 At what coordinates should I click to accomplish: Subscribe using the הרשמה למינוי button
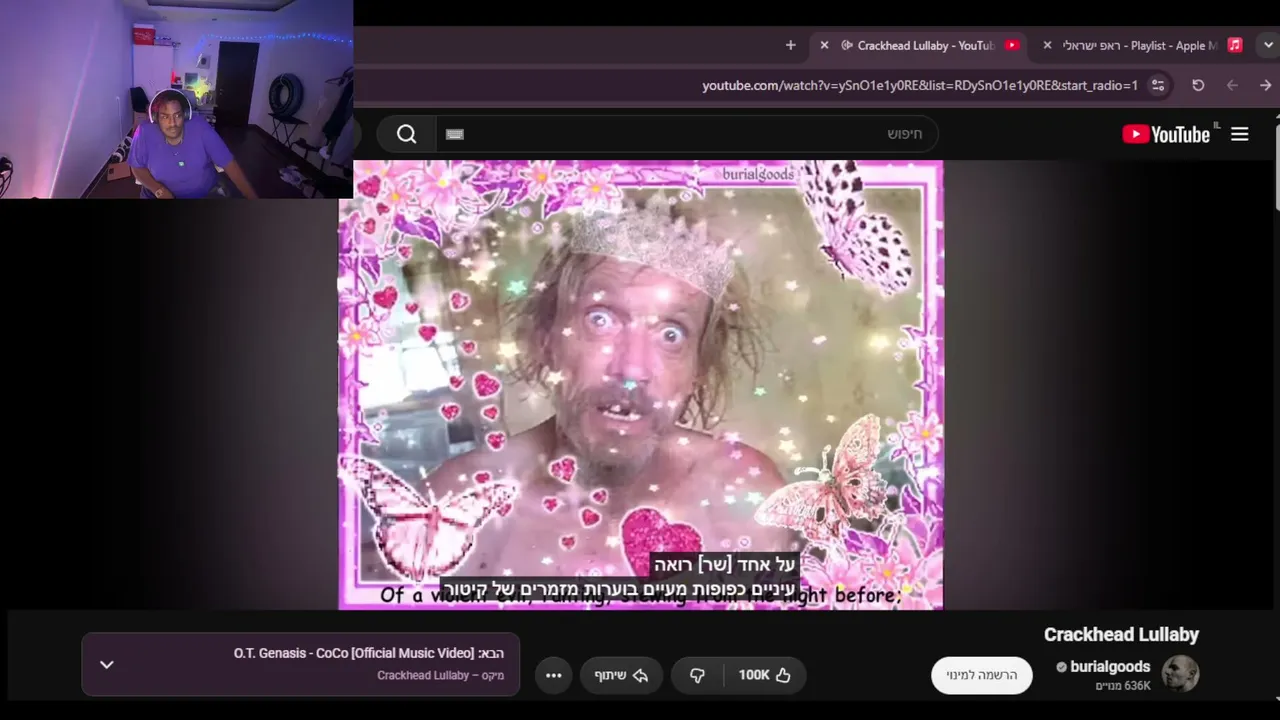(982, 675)
